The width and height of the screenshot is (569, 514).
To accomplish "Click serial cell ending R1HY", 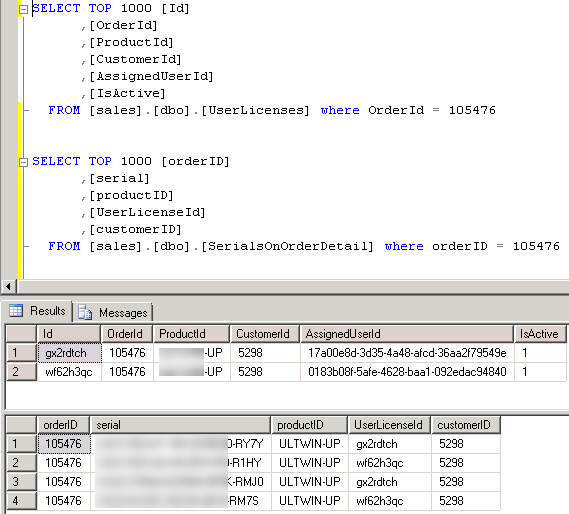I will click(181, 463).
